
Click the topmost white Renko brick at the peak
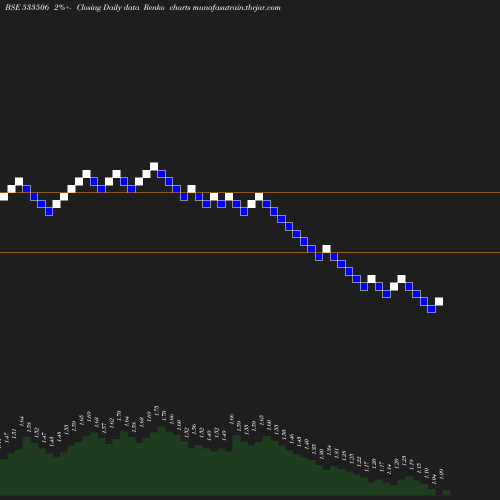click(x=154, y=166)
